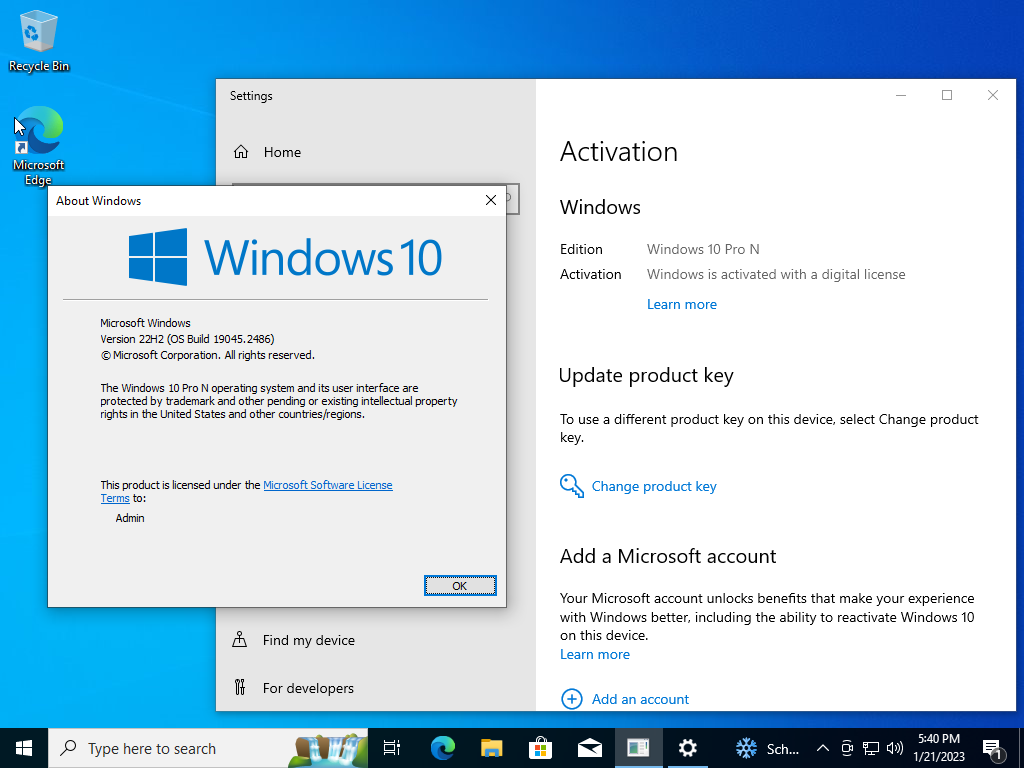Click the Find my device person icon
Image resolution: width=1024 pixels, height=768 pixels.
pyautogui.click(x=240, y=639)
